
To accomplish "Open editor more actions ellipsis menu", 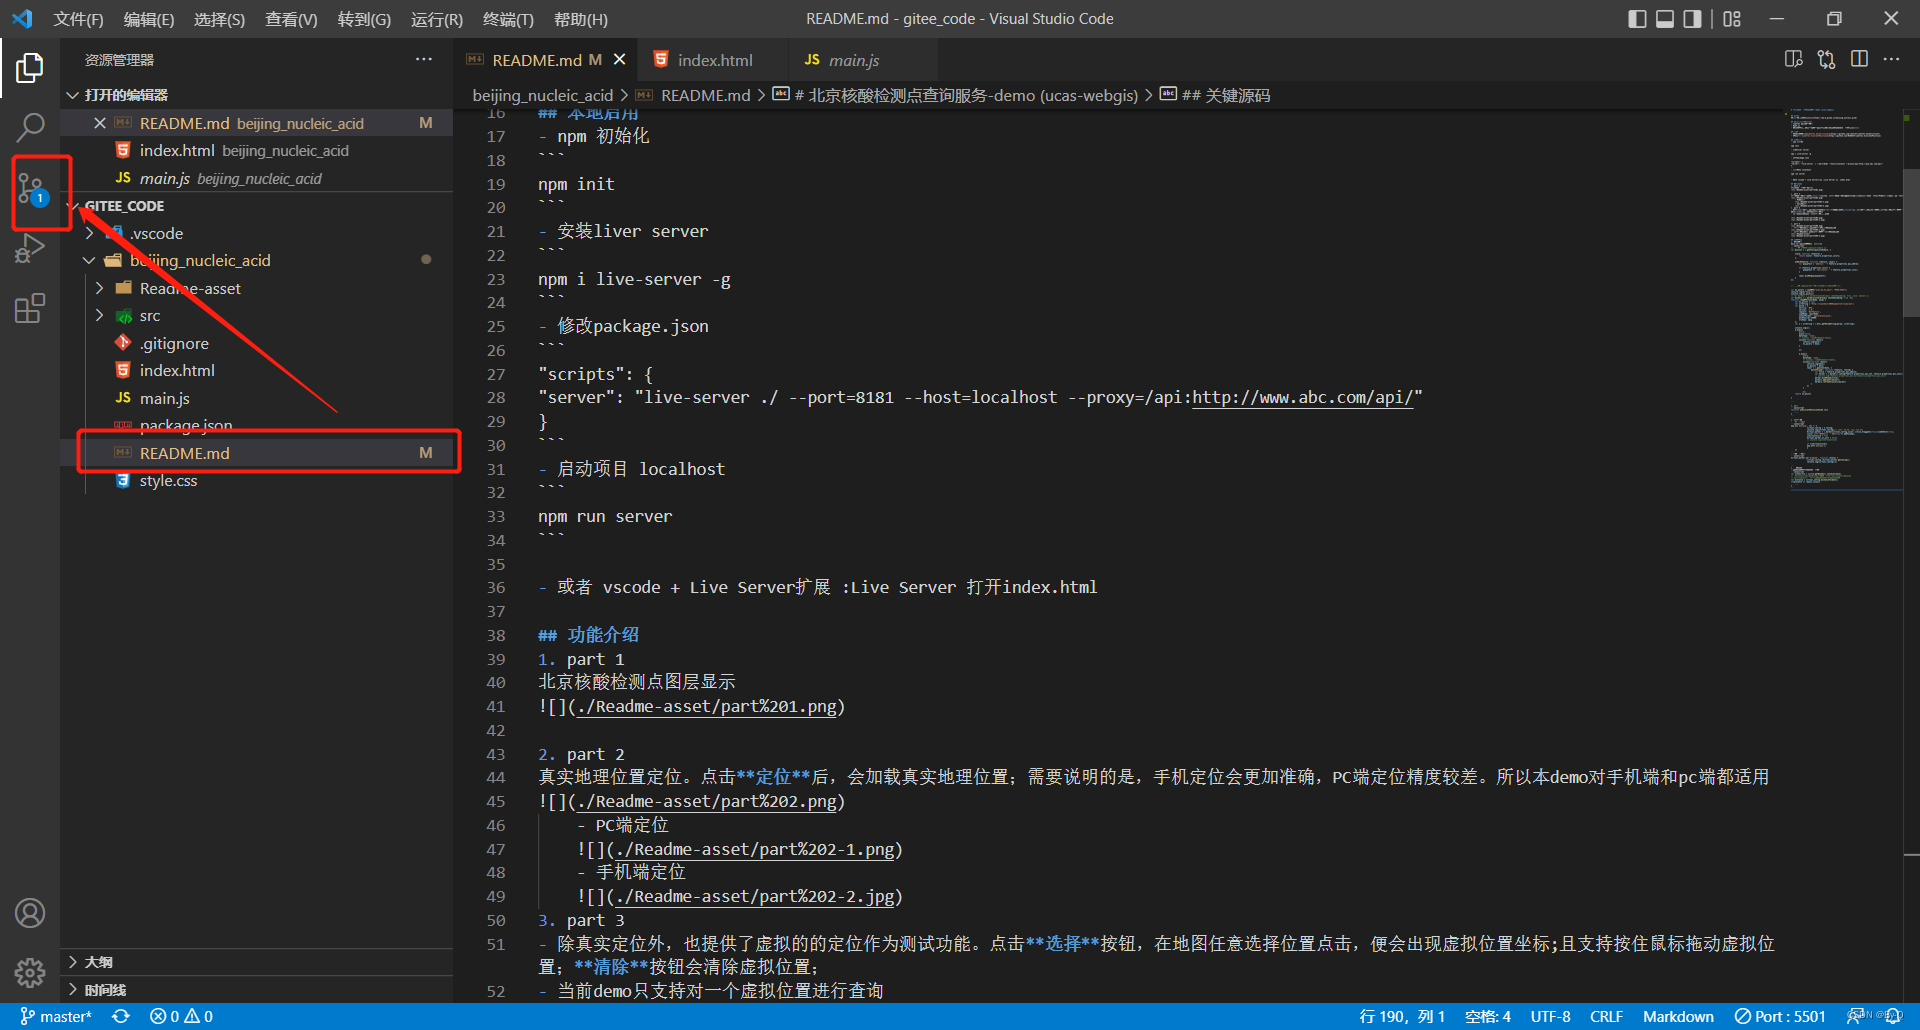I will (1891, 60).
